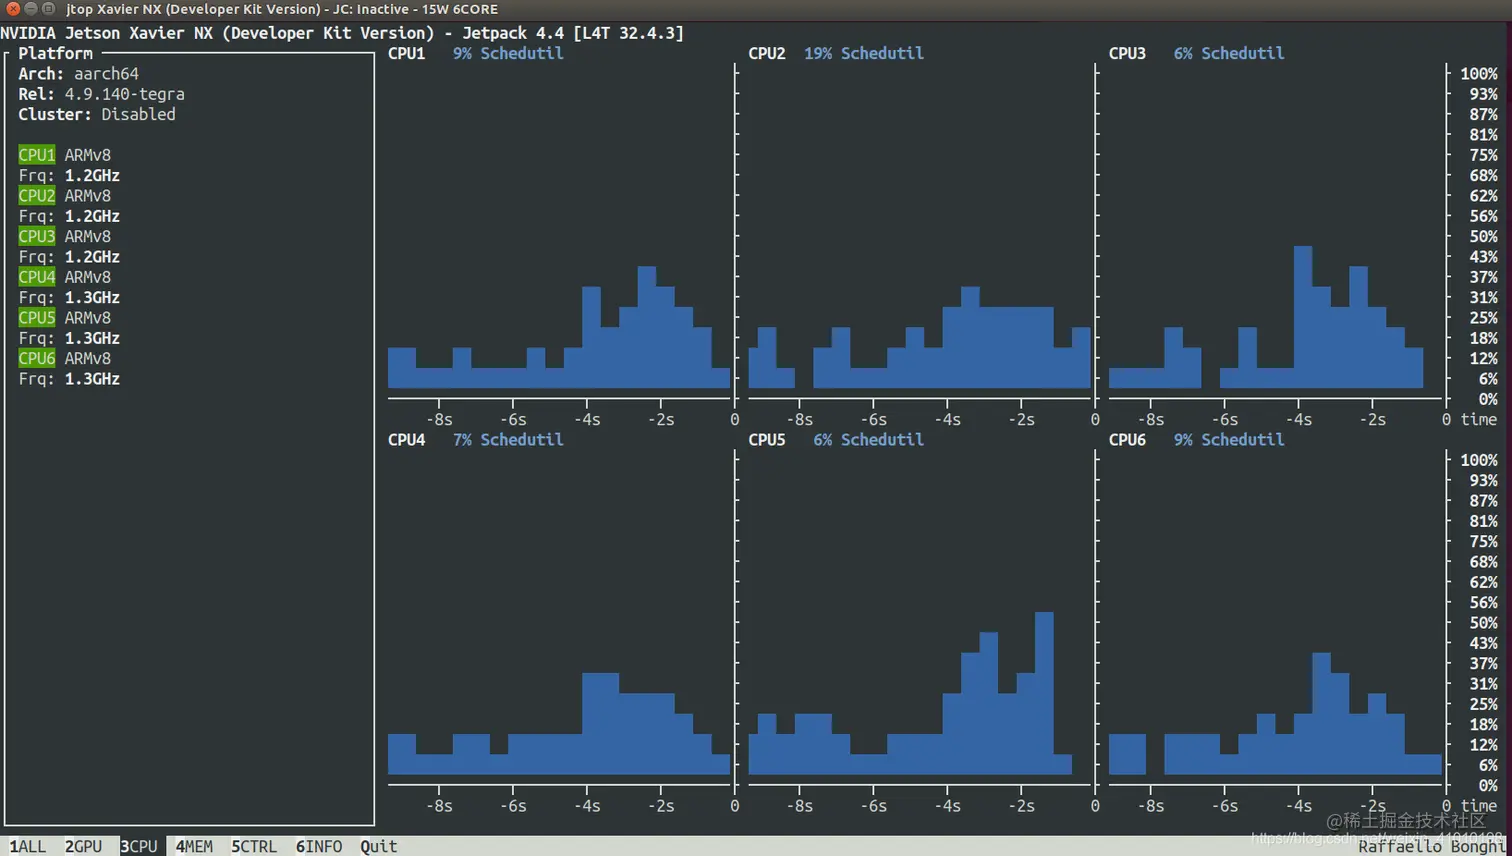
Task: Click the 19% Schedutil label
Action: [x=864, y=53]
